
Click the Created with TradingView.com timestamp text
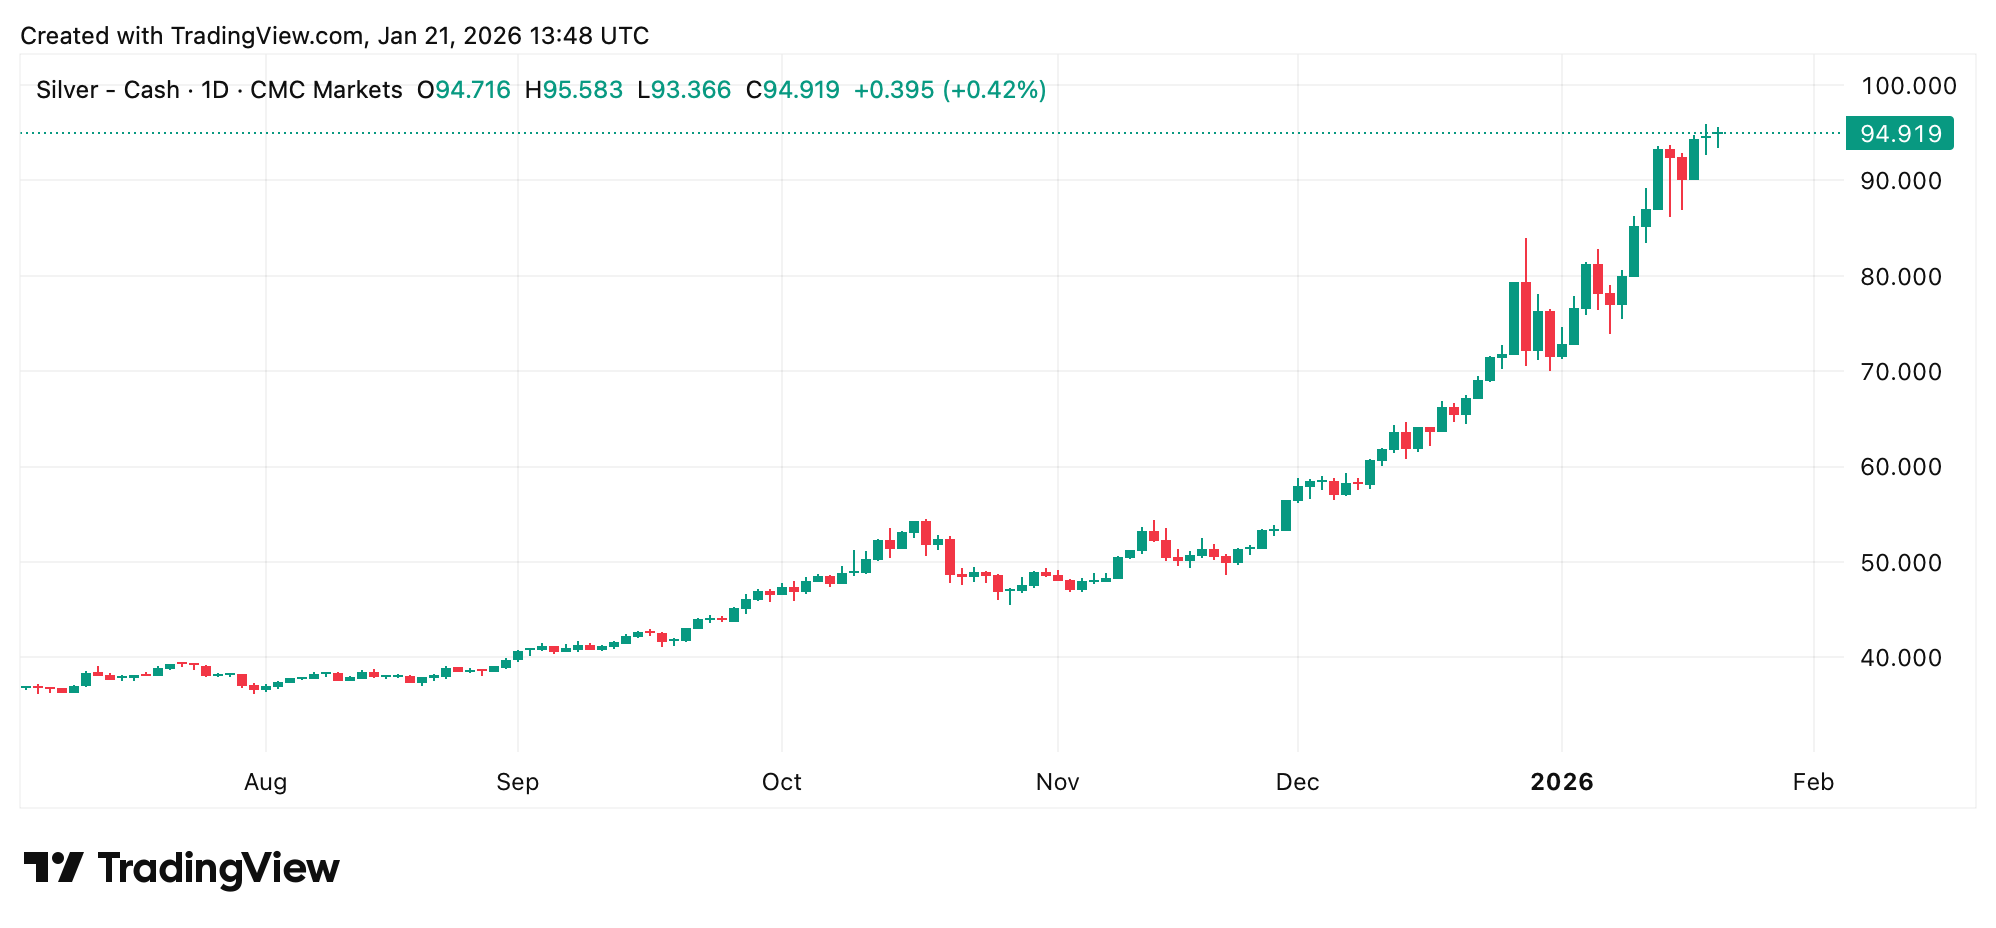335,35
